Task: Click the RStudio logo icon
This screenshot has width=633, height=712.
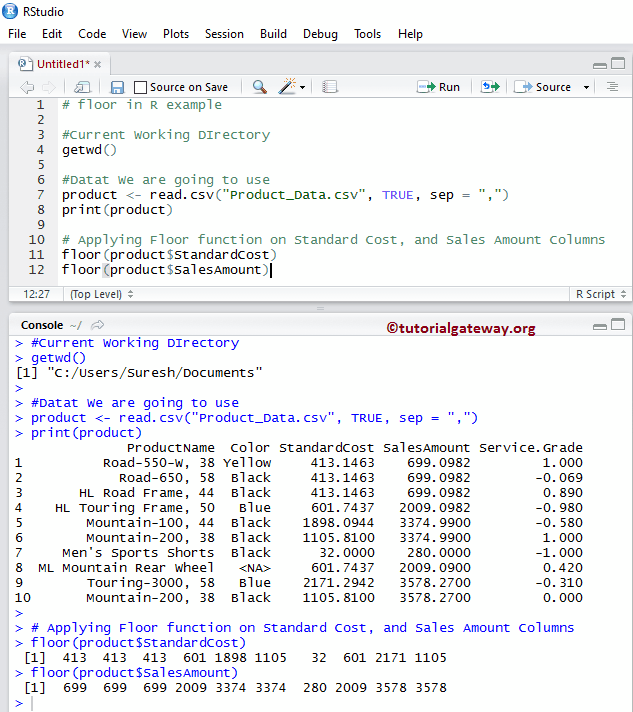Action: pos(10,11)
